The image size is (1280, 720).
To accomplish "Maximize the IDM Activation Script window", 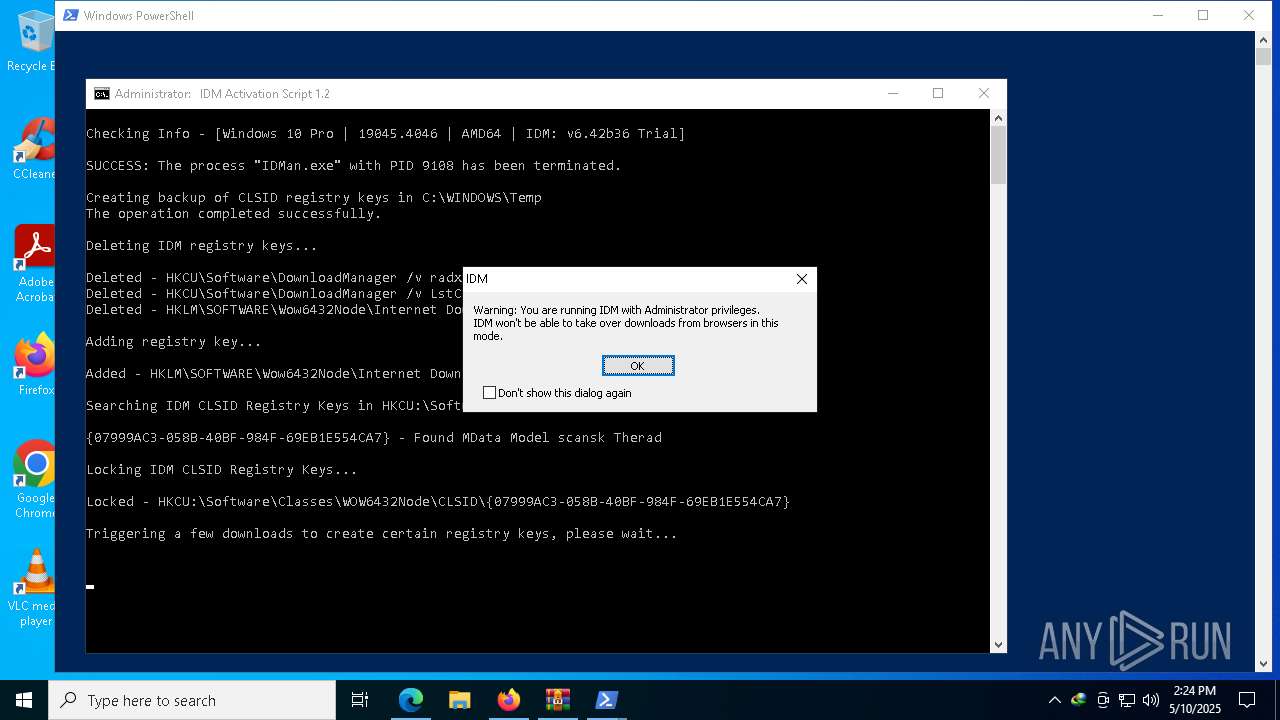I will click(938, 94).
